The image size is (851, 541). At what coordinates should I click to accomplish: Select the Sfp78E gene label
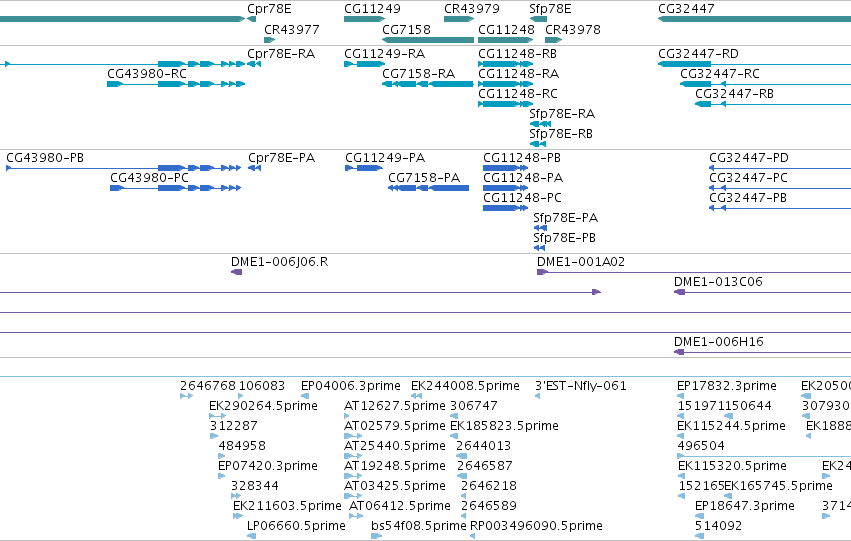(x=550, y=9)
